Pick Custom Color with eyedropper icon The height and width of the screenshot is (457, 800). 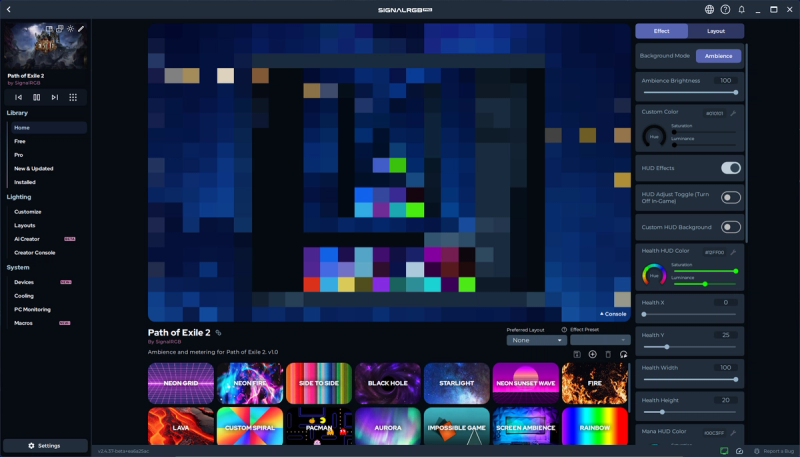(x=733, y=113)
